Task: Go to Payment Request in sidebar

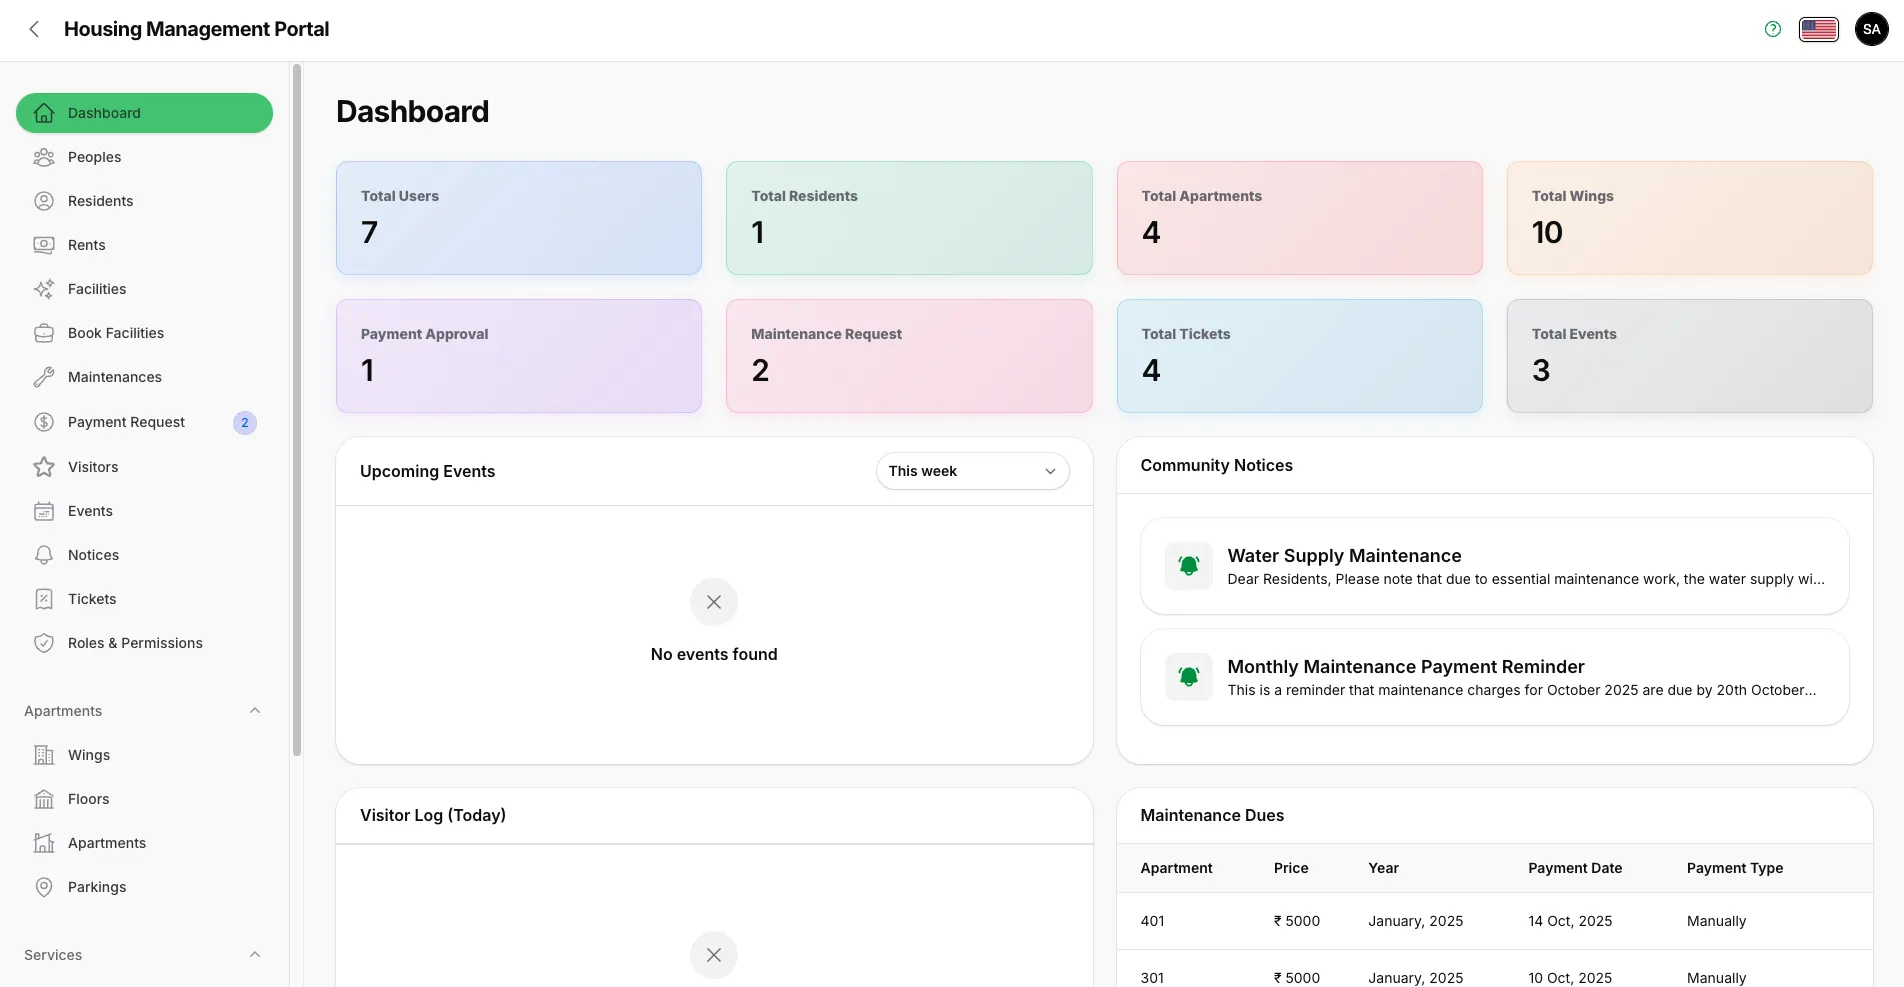Action: (x=126, y=422)
